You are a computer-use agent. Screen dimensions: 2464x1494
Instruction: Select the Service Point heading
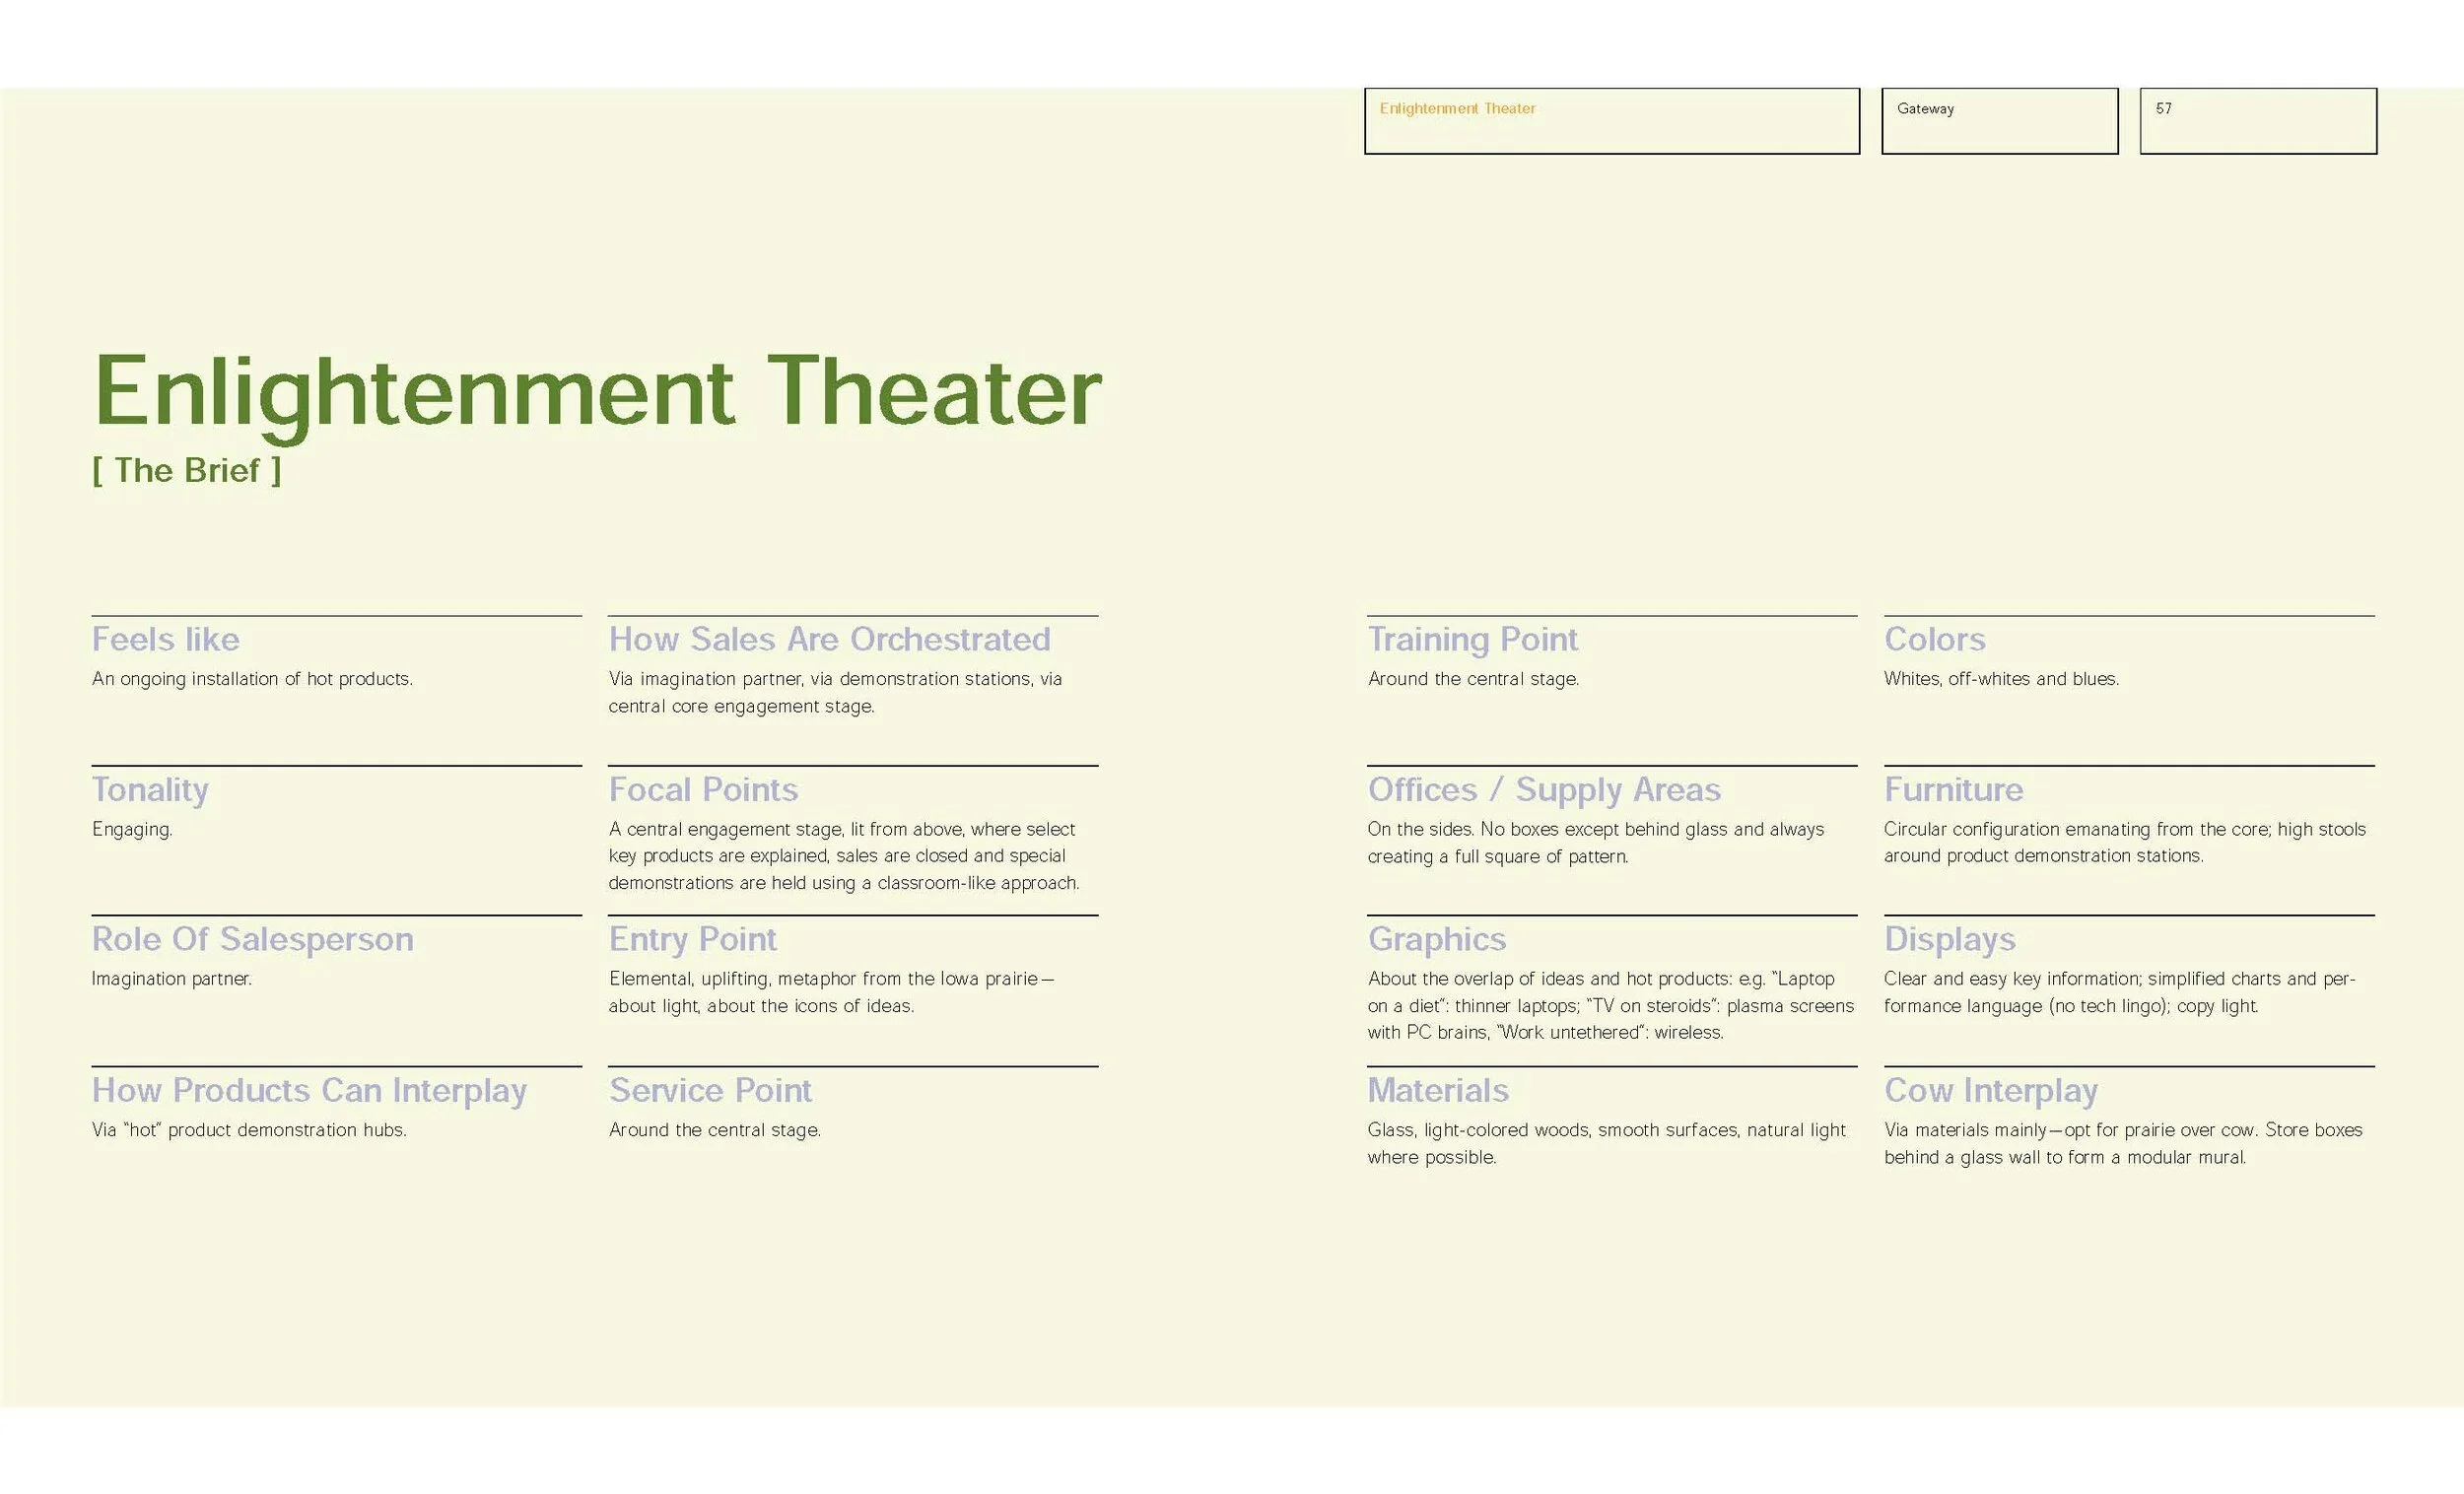[710, 1090]
